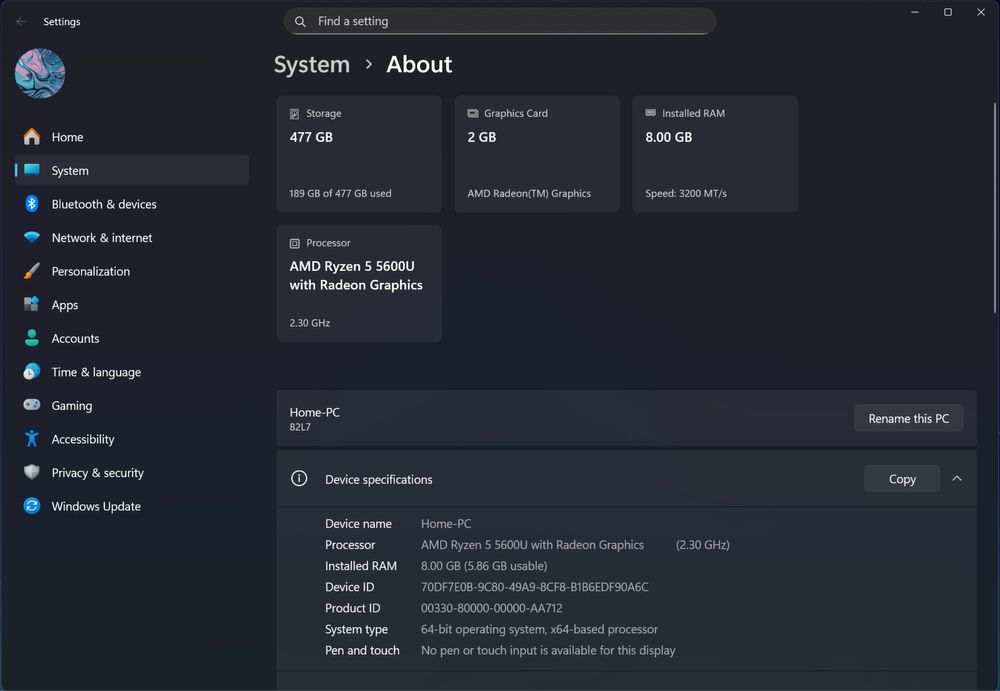Click the Bluetooth icon in sidebar
This screenshot has width=1000, height=691.
click(31, 204)
